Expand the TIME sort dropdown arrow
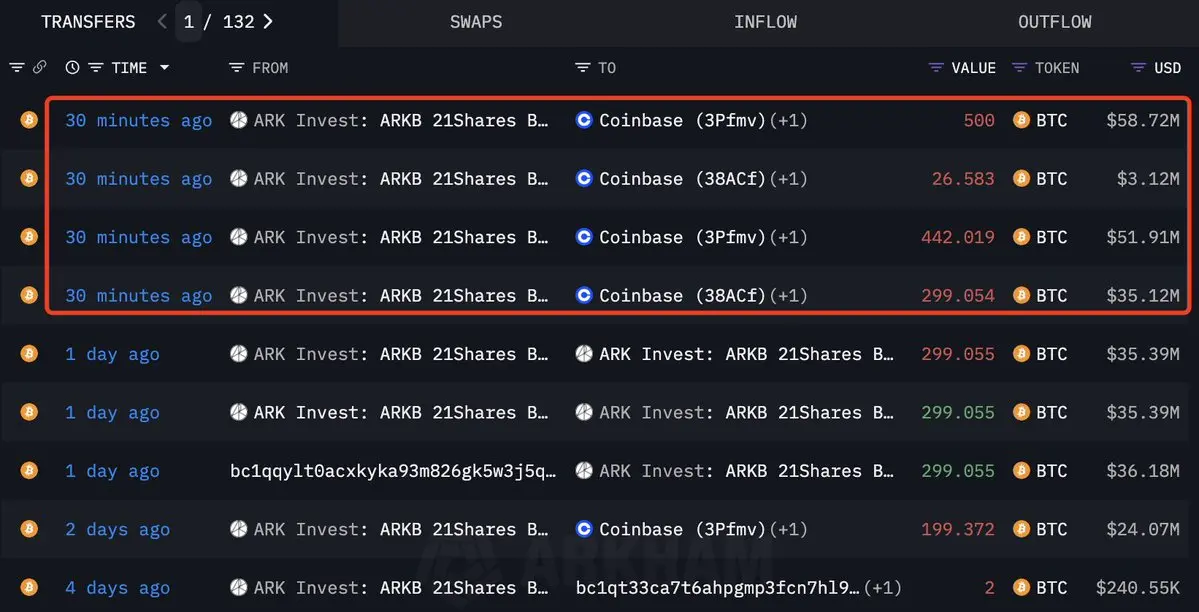Screen dimensions: 1199x612 [x=164, y=68]
